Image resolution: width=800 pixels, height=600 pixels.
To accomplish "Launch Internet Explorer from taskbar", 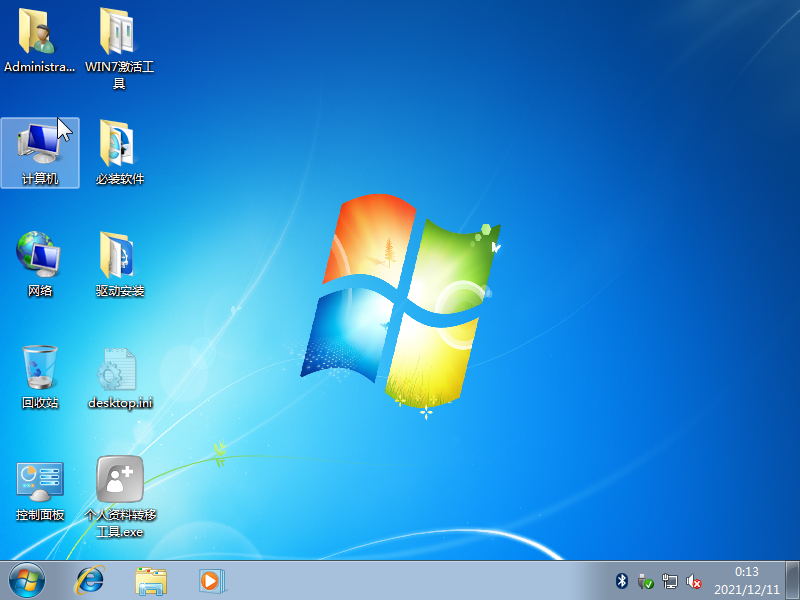I will coord(90,581).
